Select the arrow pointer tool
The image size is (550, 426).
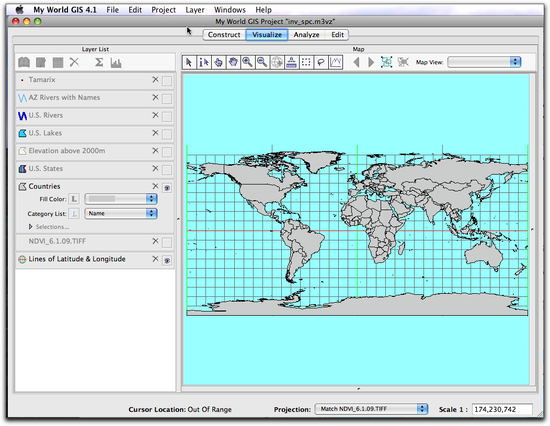click(189, 62)
